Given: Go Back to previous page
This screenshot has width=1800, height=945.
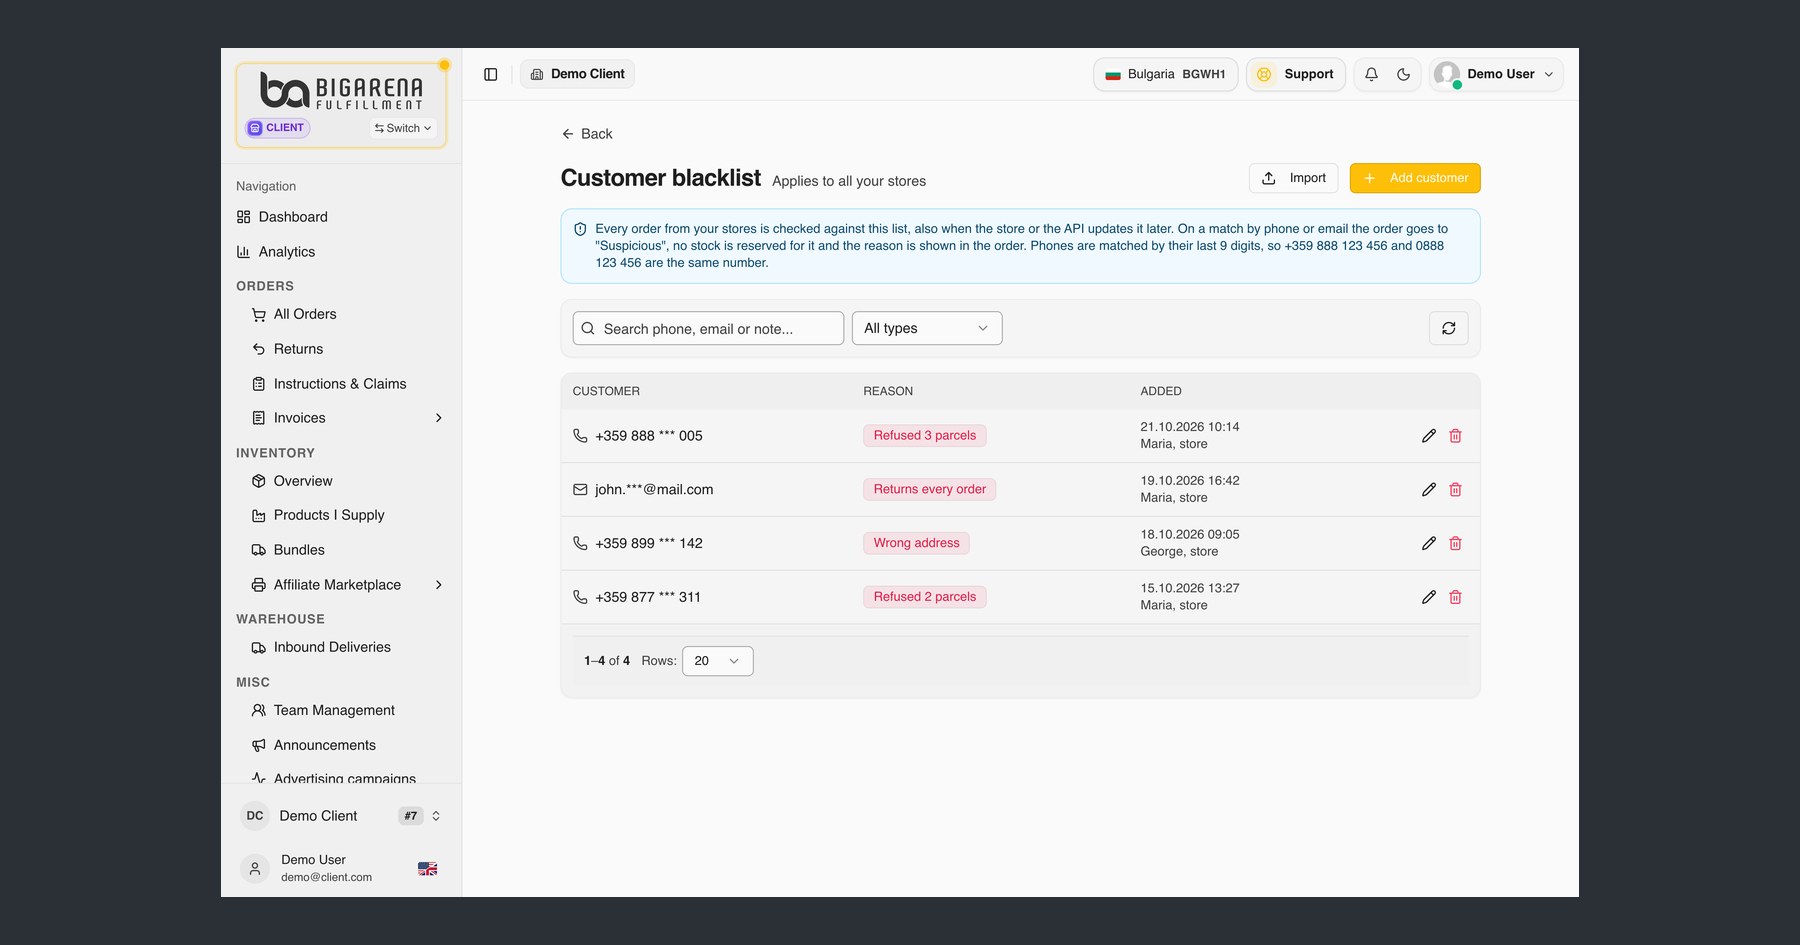Looking at the screenshot, I should [587, 134].
